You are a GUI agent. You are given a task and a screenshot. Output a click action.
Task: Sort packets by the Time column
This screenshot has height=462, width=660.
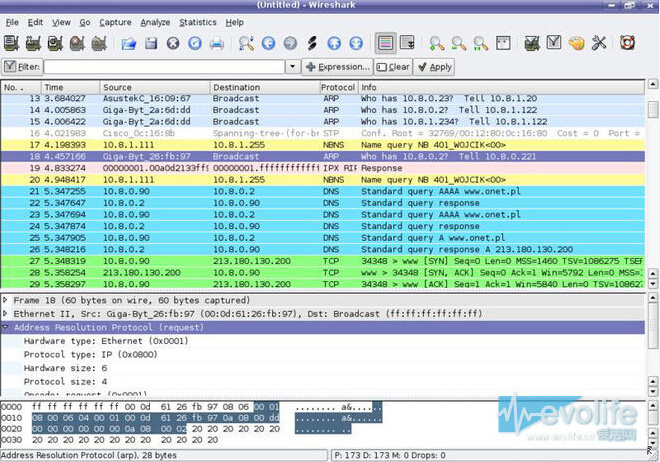point(71,88)
